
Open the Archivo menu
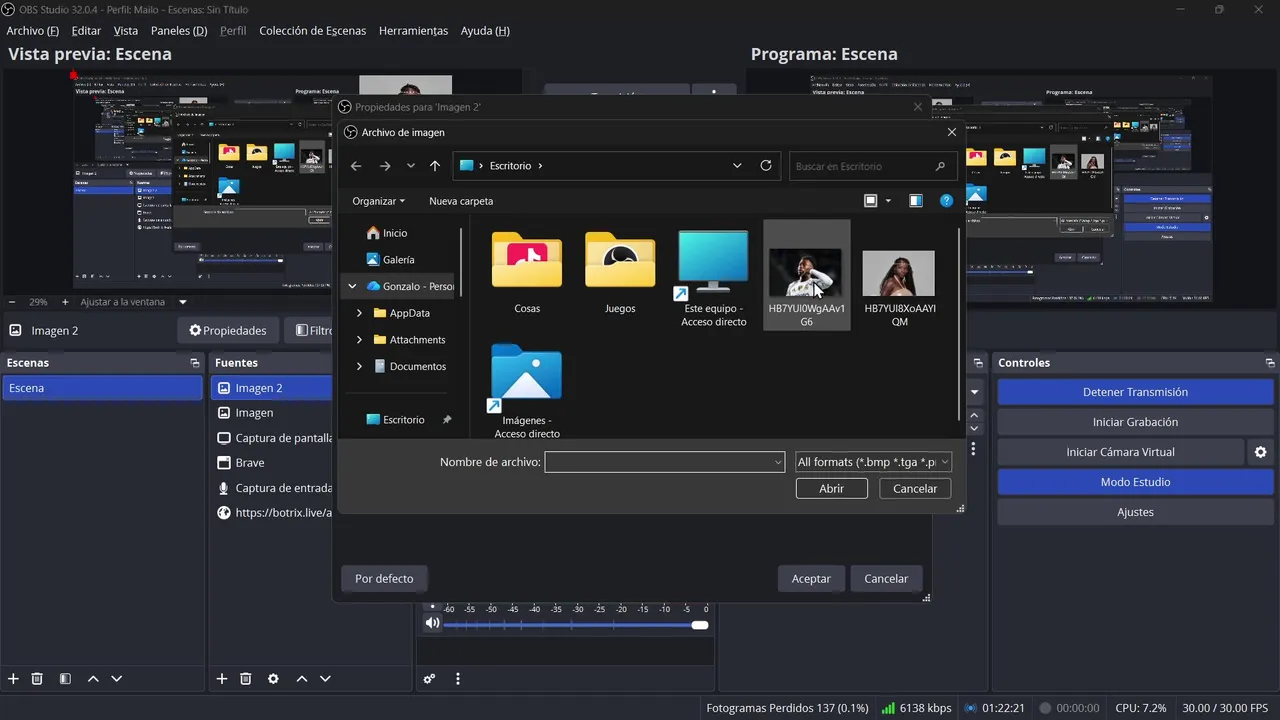coord(32,31)
